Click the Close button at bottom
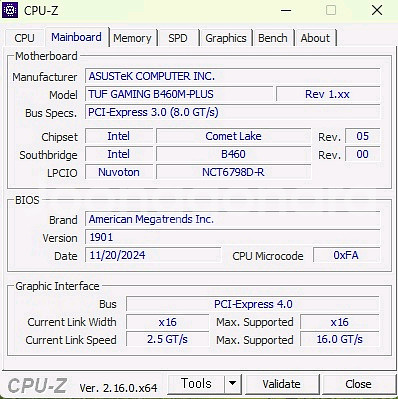The image size is (398, 399). 358,384
